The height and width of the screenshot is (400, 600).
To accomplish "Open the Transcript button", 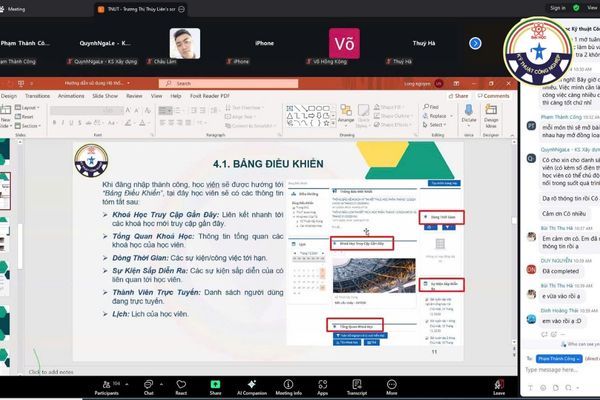I will [357, 387].
